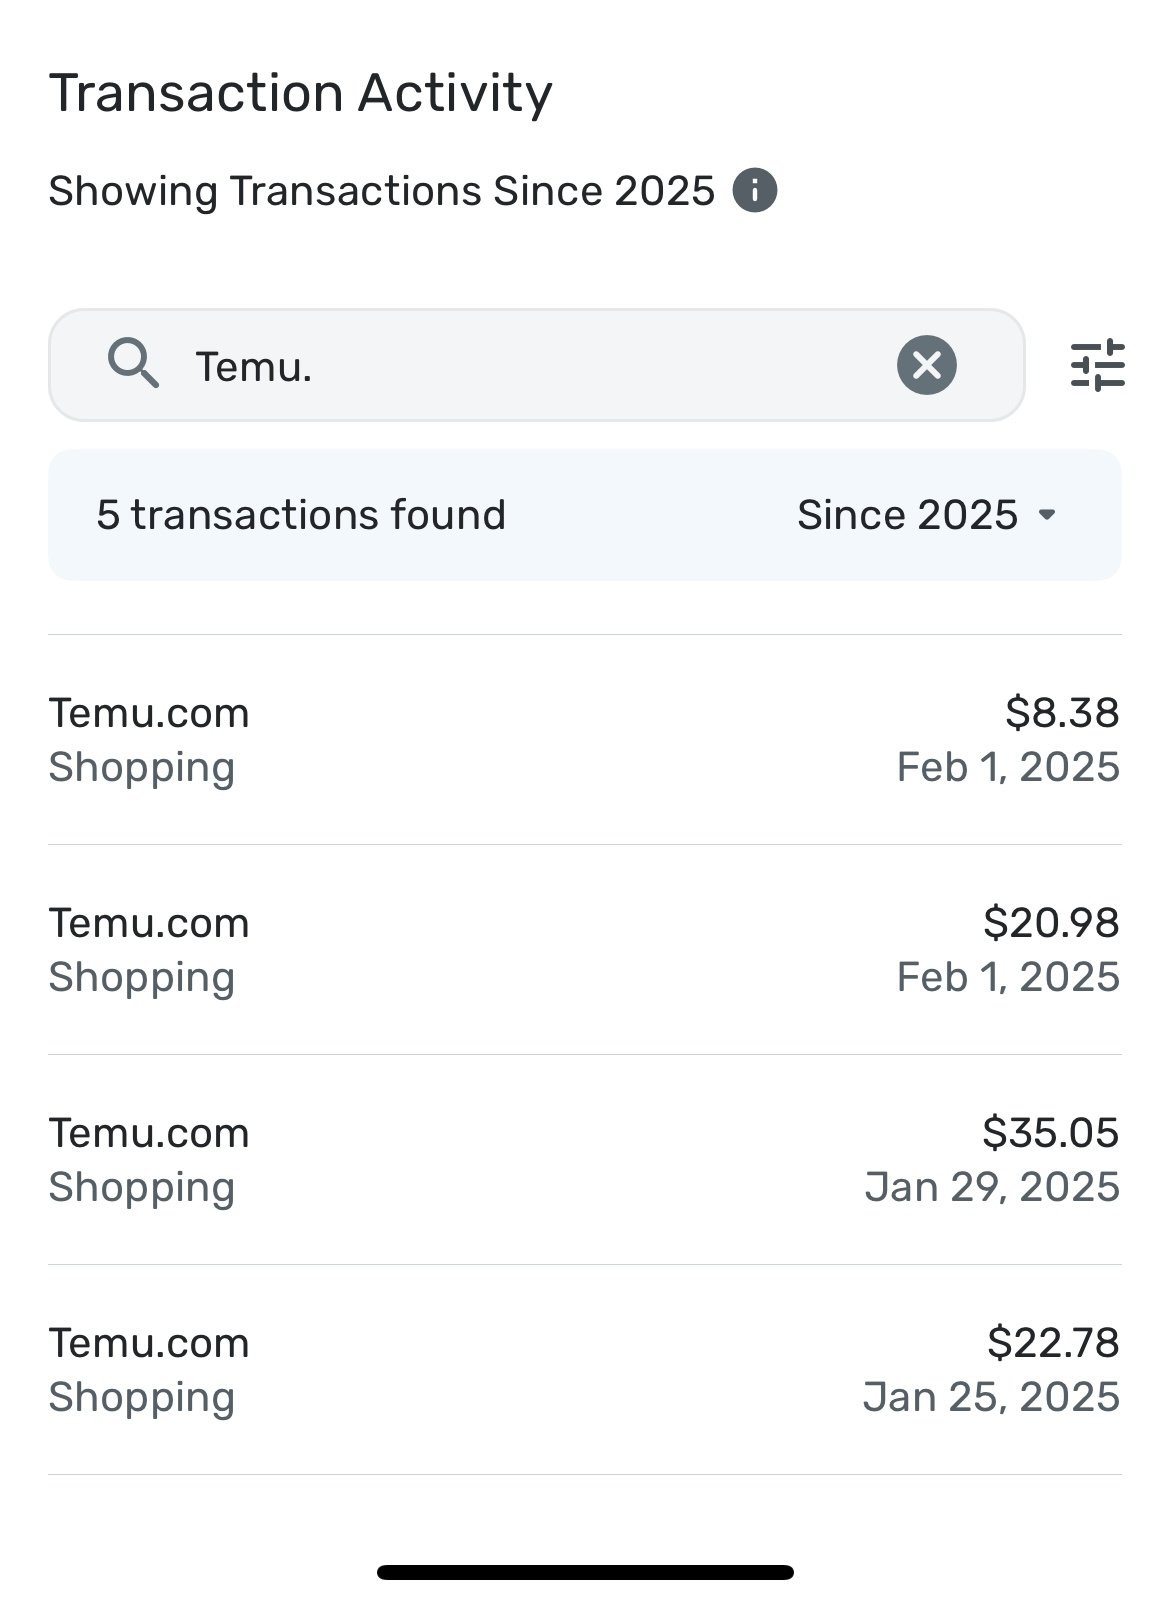This screenshot has width=1170, height=1604.
Task: Open the filter sliders icon
Action: 1097,365
